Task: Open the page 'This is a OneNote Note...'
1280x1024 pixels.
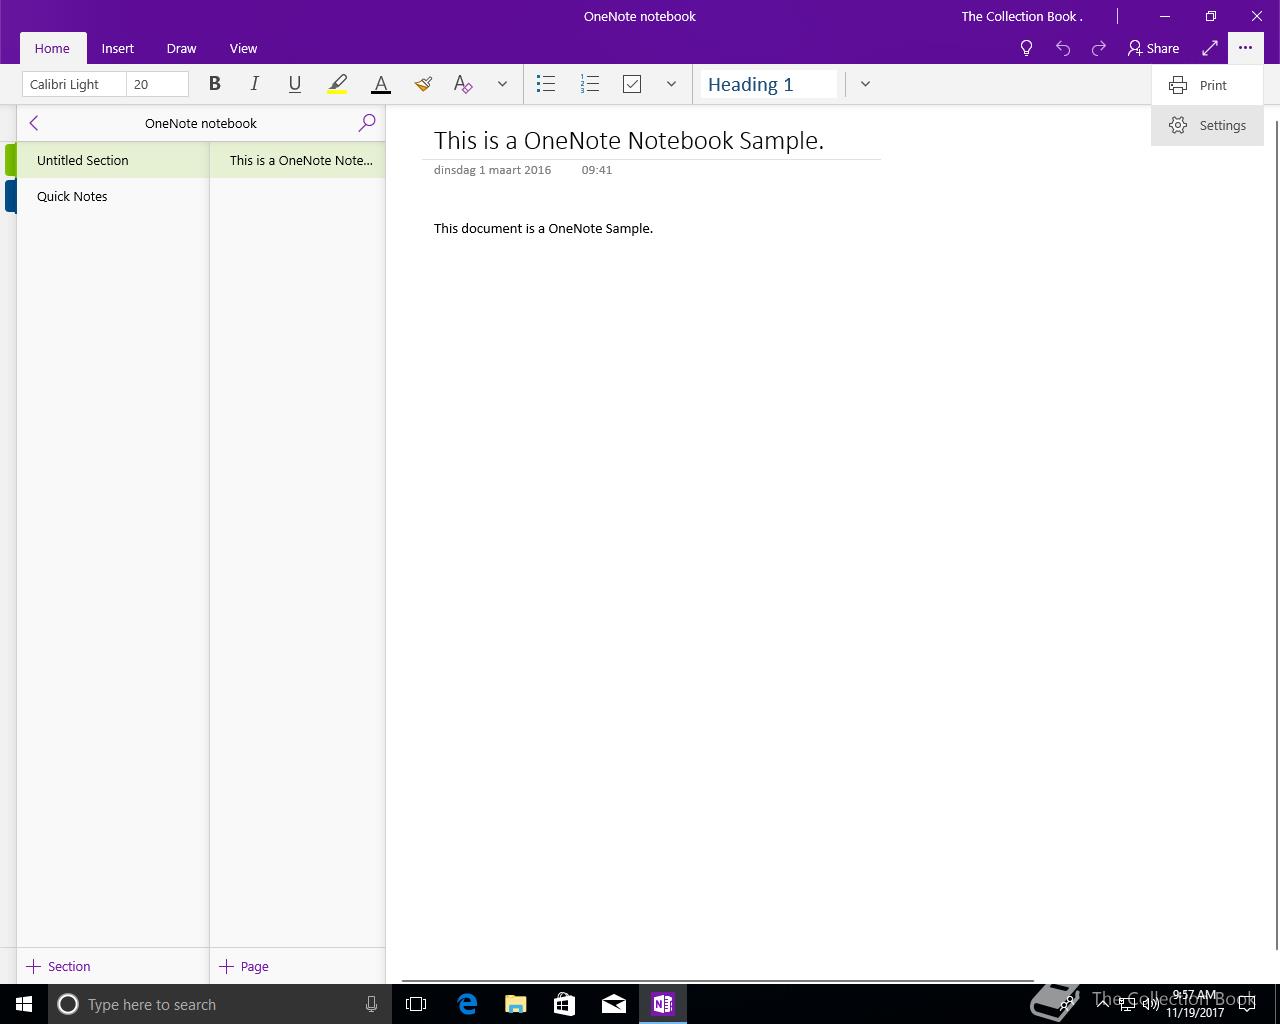Action: click(x=298, y=160)
